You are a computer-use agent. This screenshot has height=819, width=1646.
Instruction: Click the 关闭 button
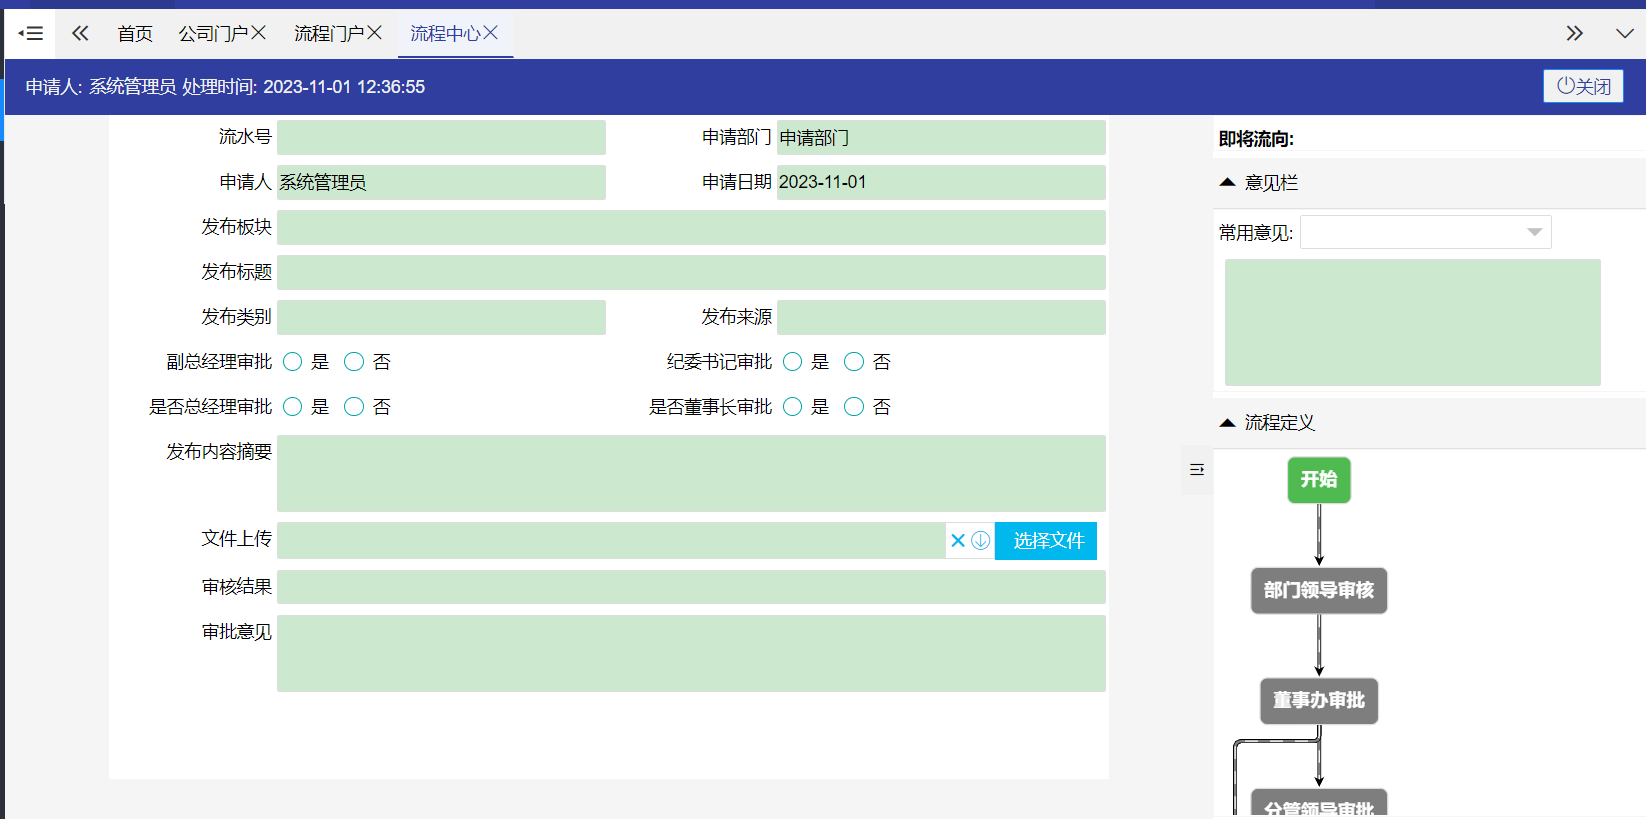[x=1583, y=86]
